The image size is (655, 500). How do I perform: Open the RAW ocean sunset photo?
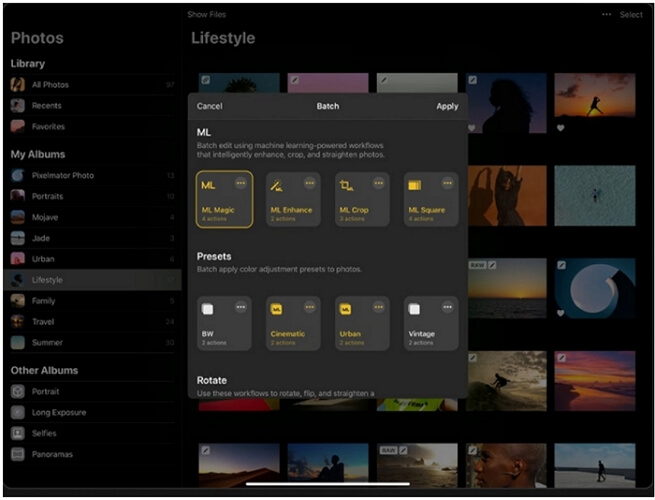(506, 288)
